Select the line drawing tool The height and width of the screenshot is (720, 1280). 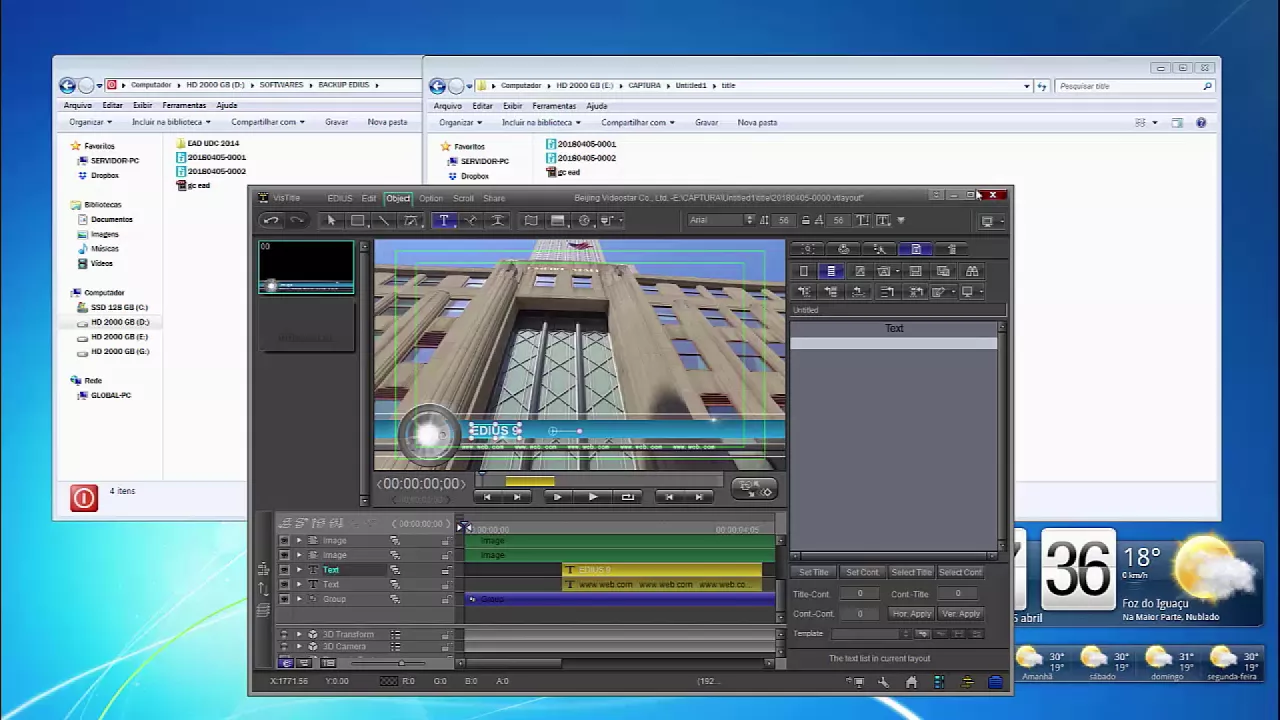point(383,220)
